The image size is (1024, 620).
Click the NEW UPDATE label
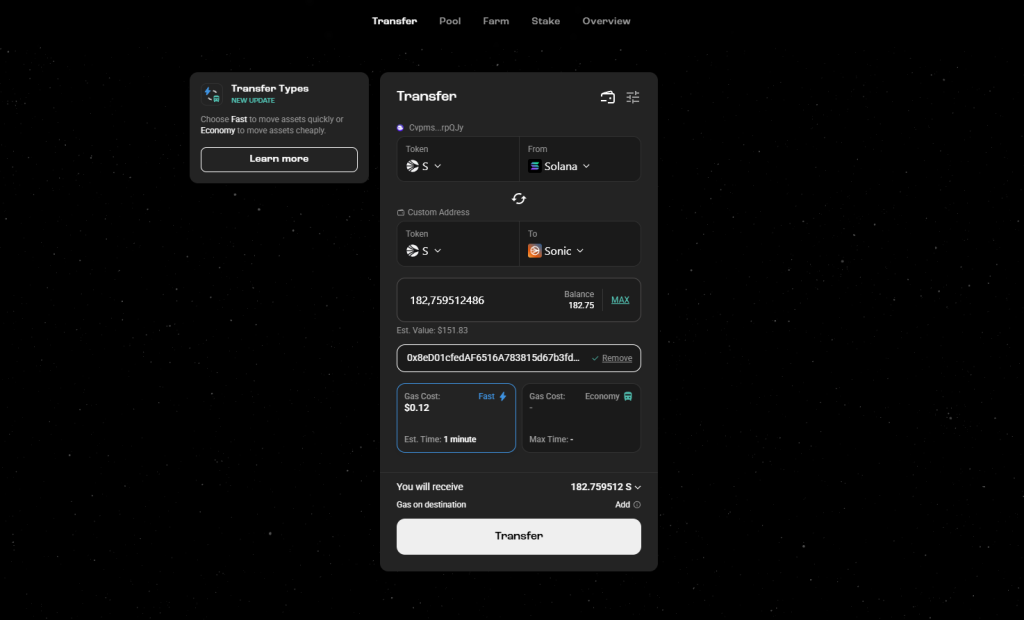coord(253,101)
